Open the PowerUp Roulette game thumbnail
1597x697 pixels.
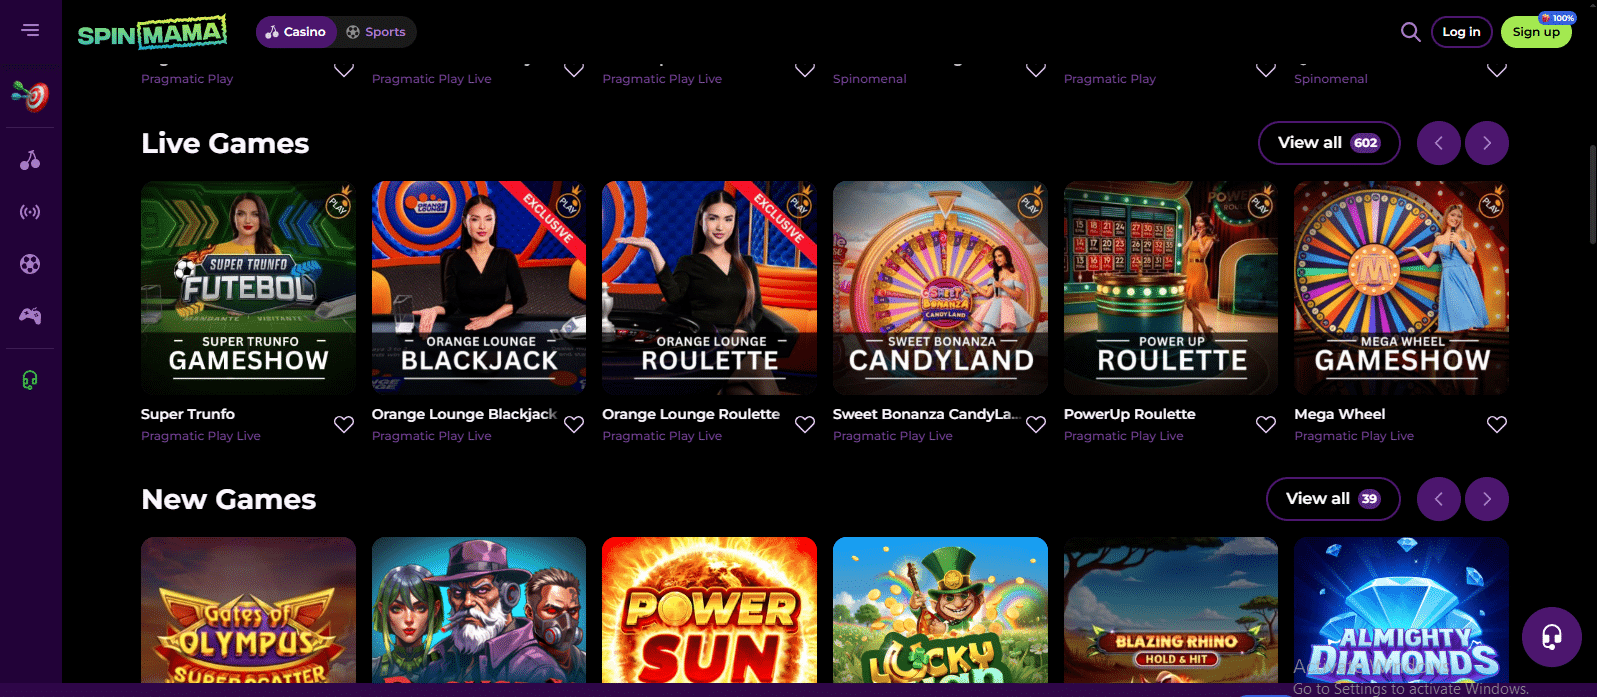pyautogui.click(x=1170, y=288)
